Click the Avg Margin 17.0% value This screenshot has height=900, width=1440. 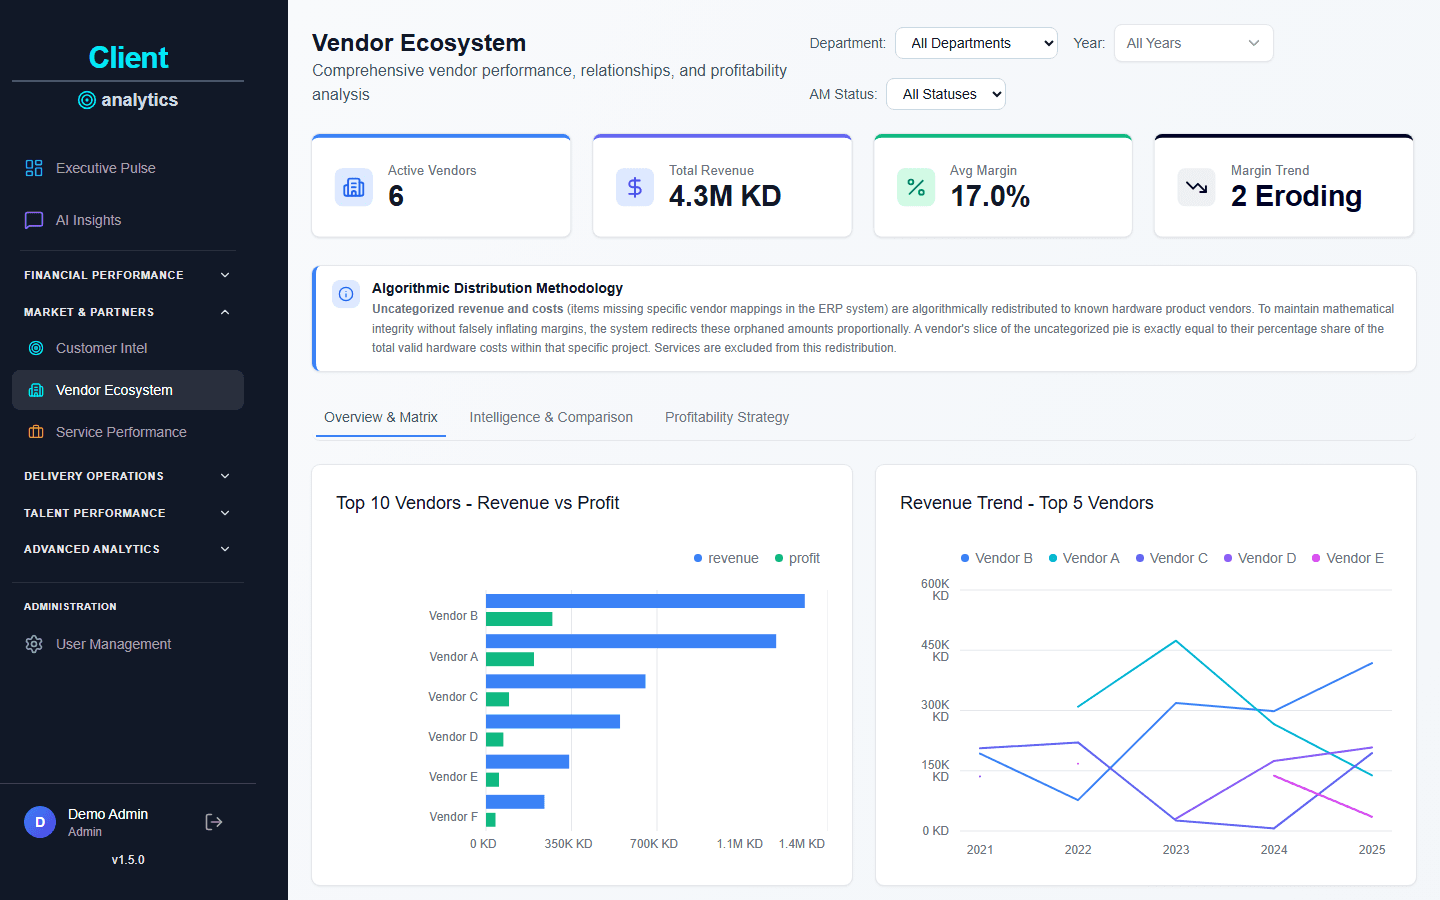990,196
